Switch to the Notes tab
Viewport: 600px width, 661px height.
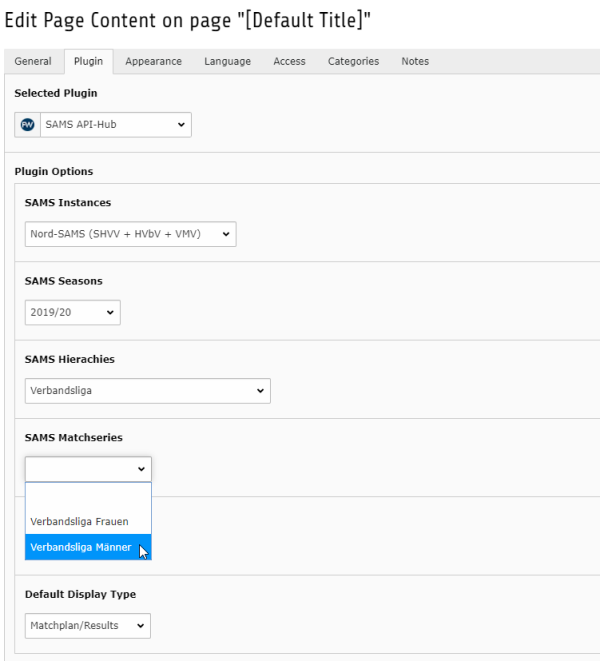click(415, 61)
